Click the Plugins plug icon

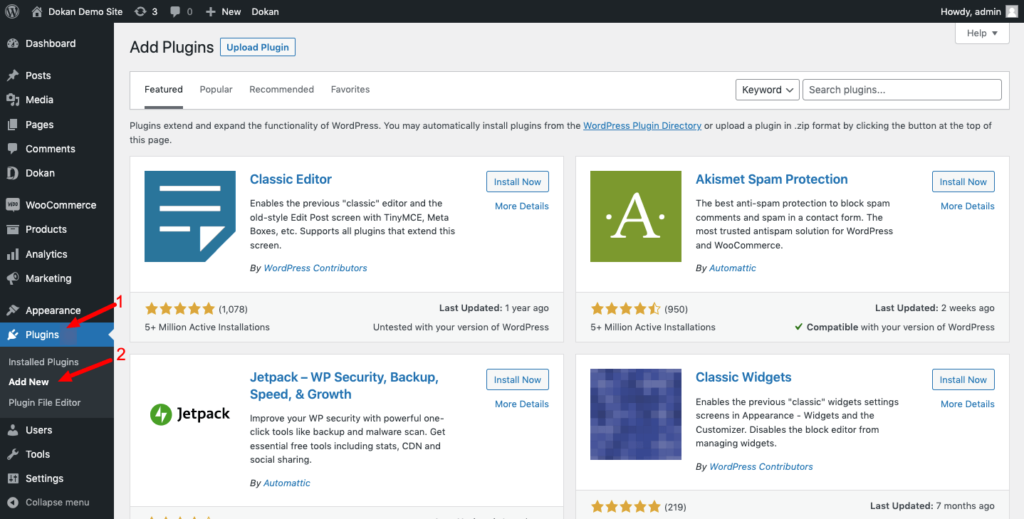12,335
